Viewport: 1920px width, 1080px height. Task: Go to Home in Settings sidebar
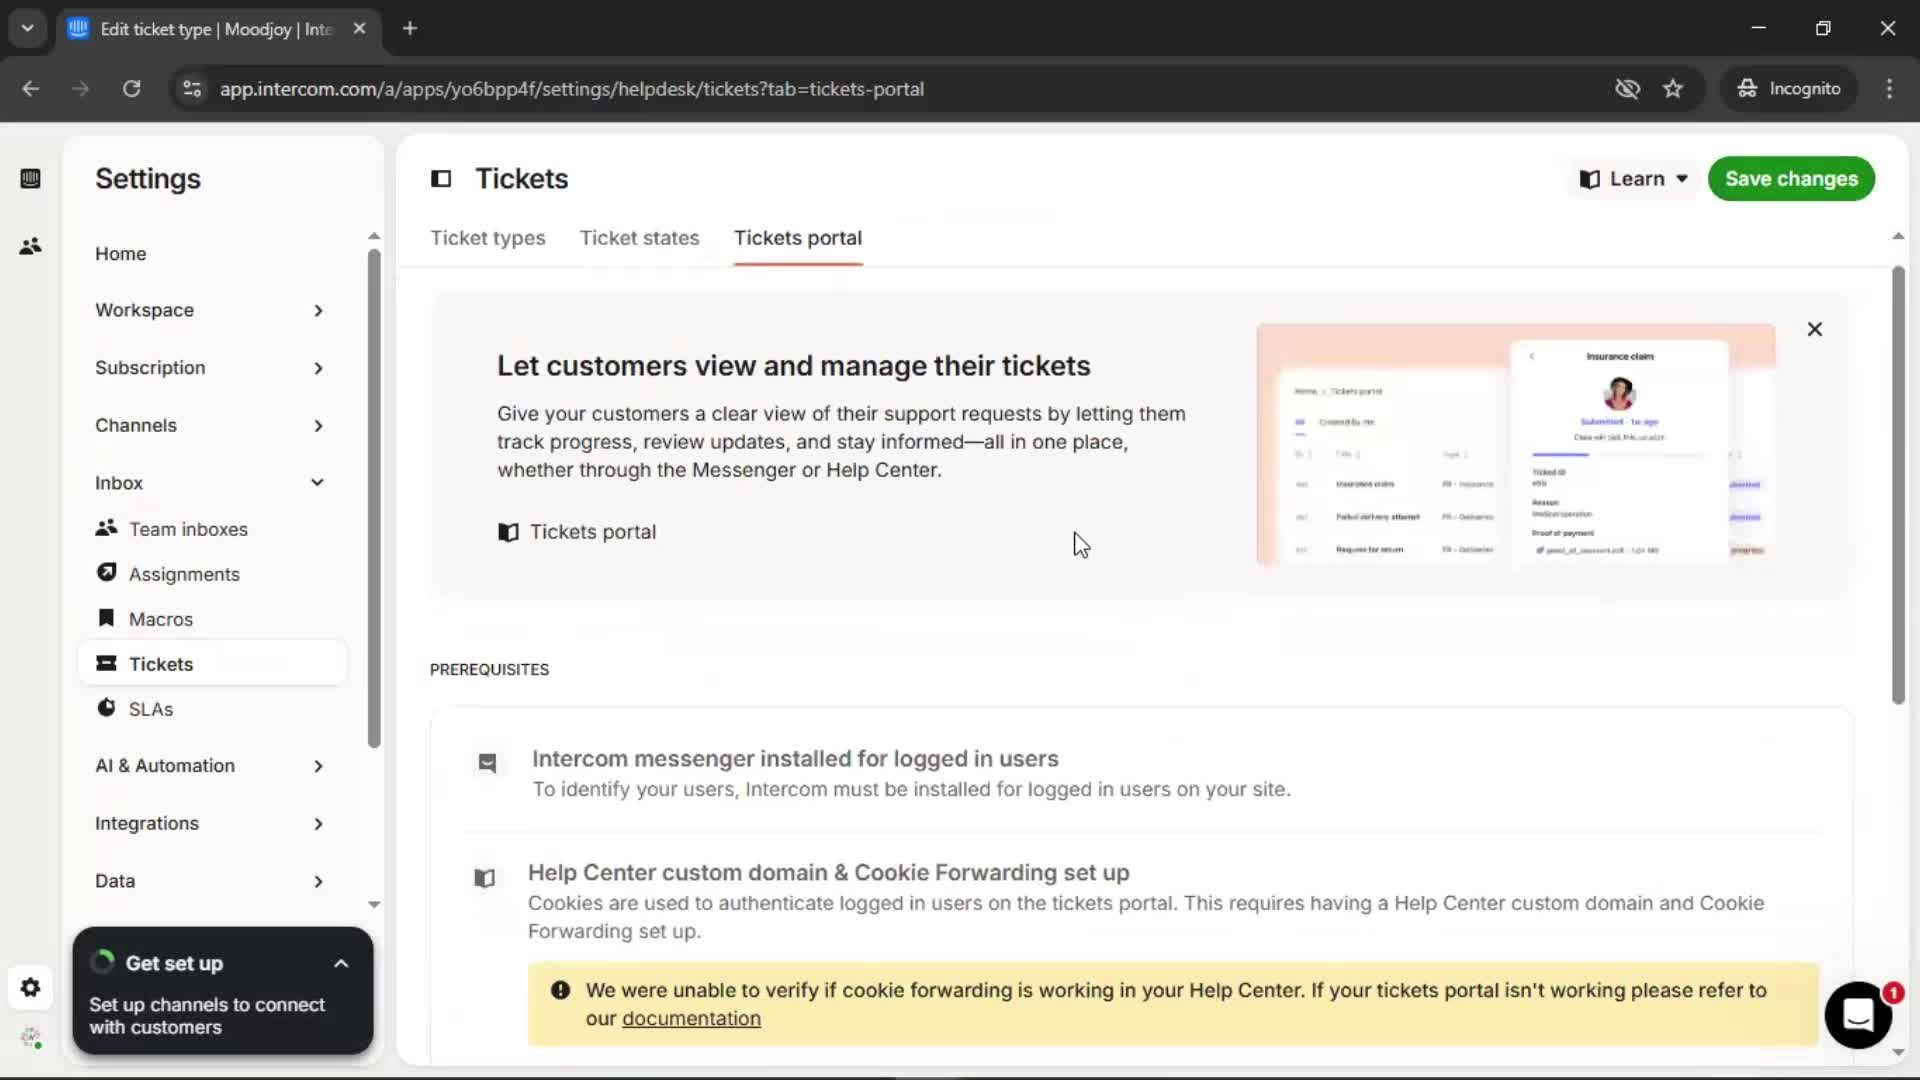121,254
